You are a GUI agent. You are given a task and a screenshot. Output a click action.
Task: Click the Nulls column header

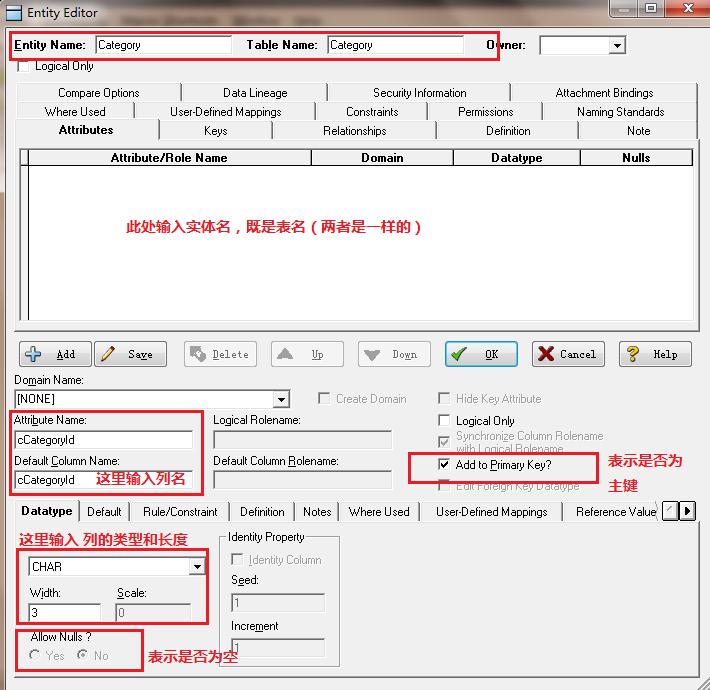636,158
